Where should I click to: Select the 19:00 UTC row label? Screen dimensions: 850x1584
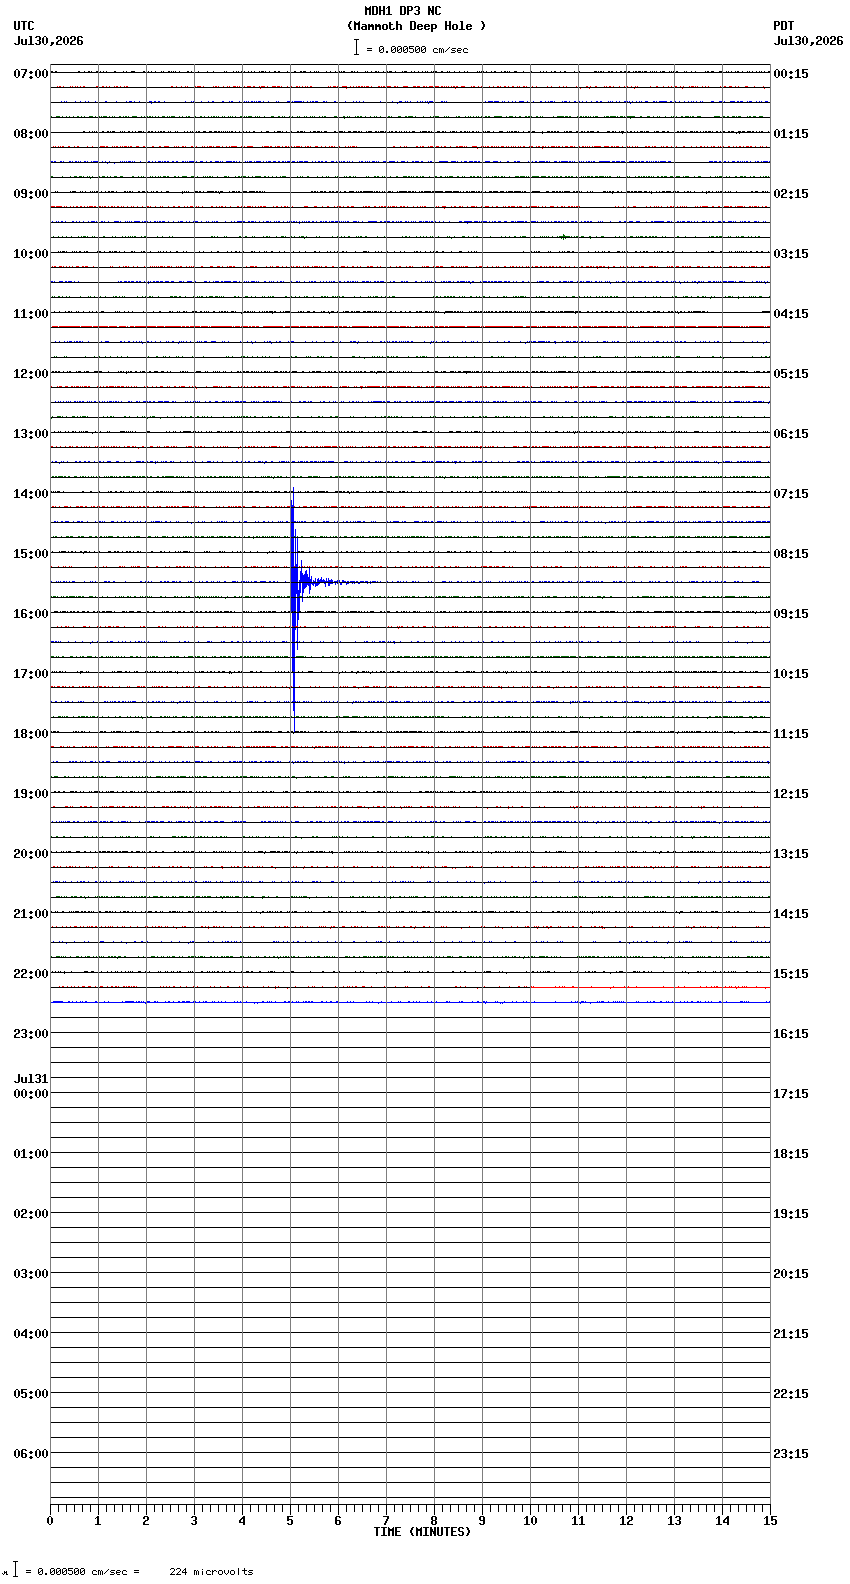tap(31, 794)
